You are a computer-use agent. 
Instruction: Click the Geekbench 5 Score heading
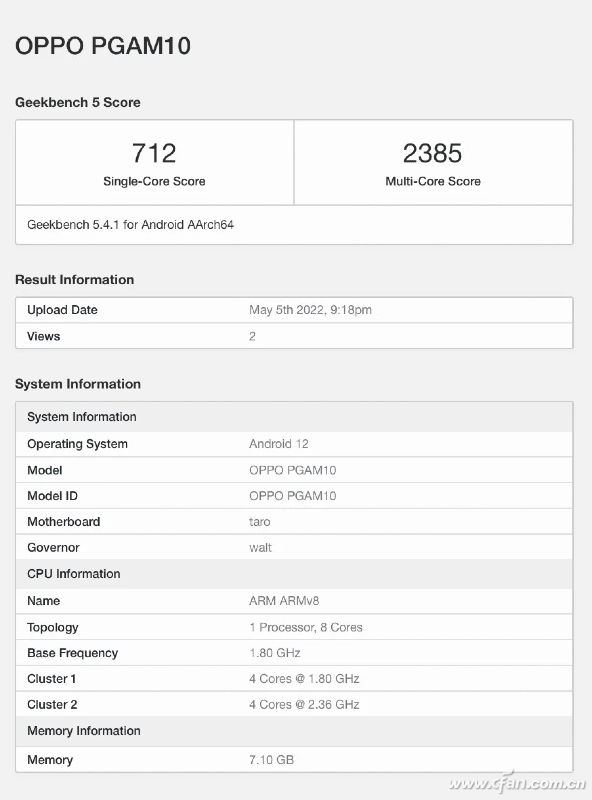coord(78,102)
